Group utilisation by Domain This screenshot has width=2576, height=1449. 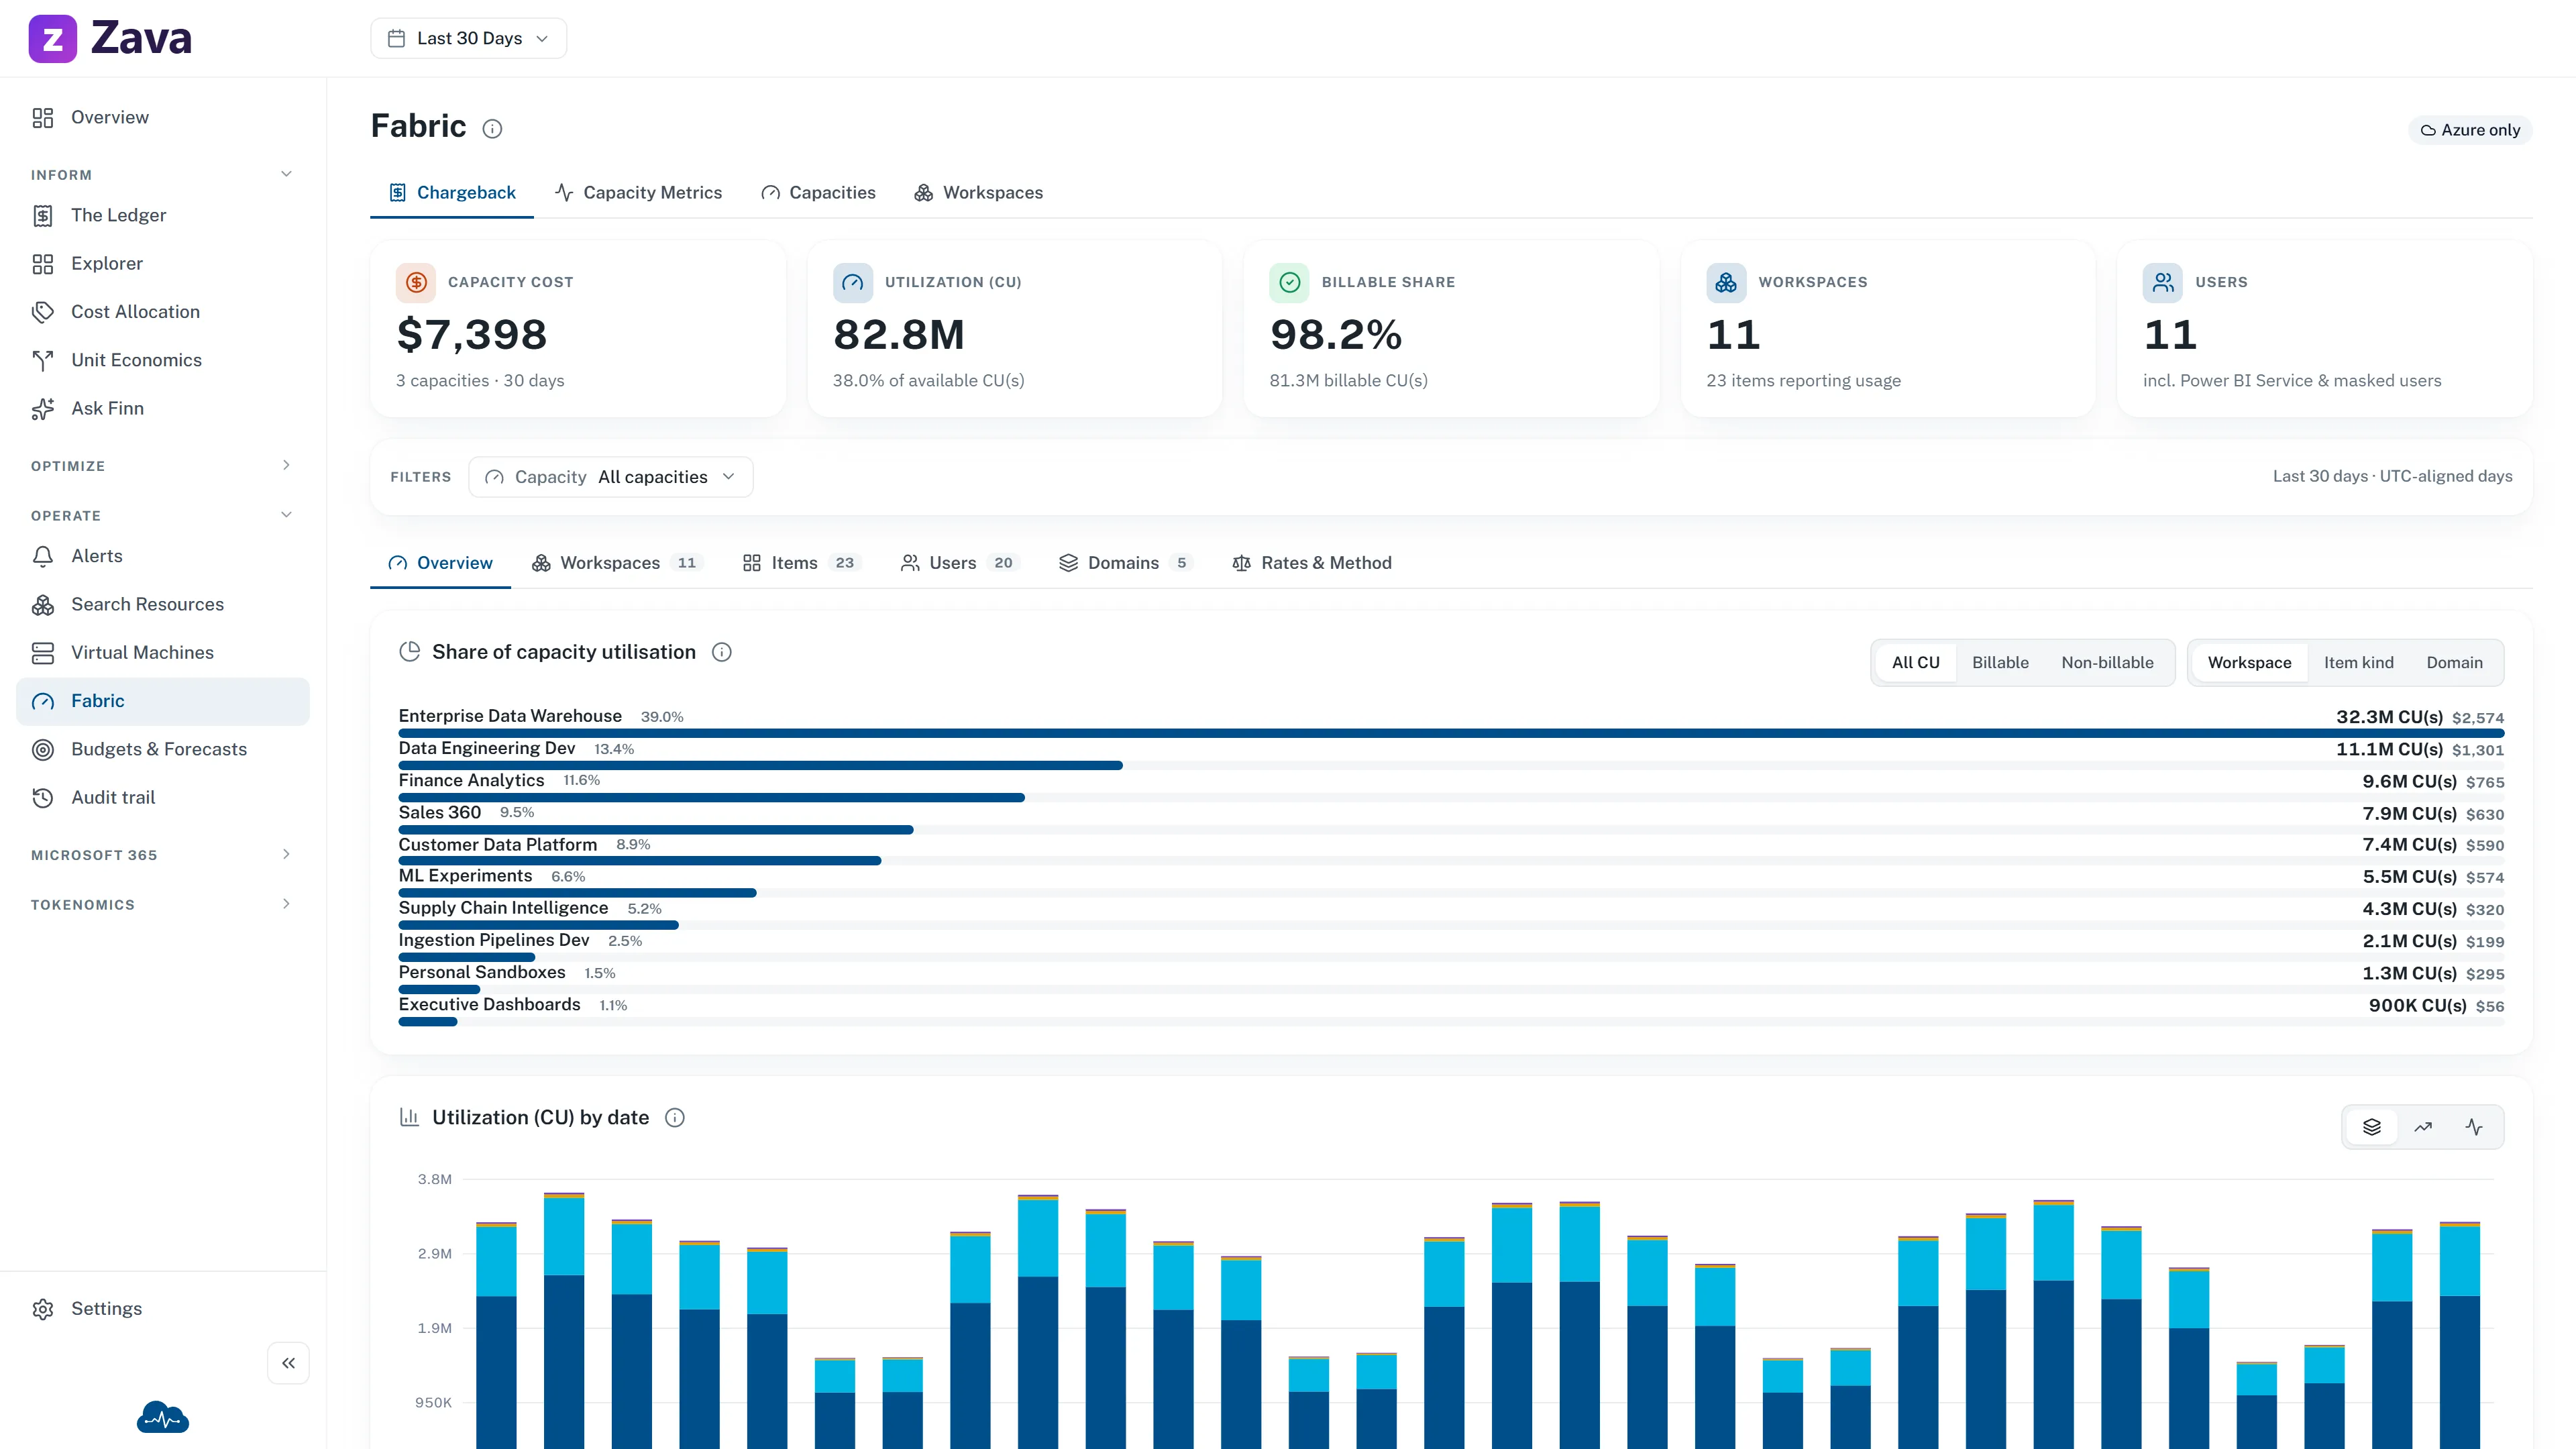tap(2454, 662)
